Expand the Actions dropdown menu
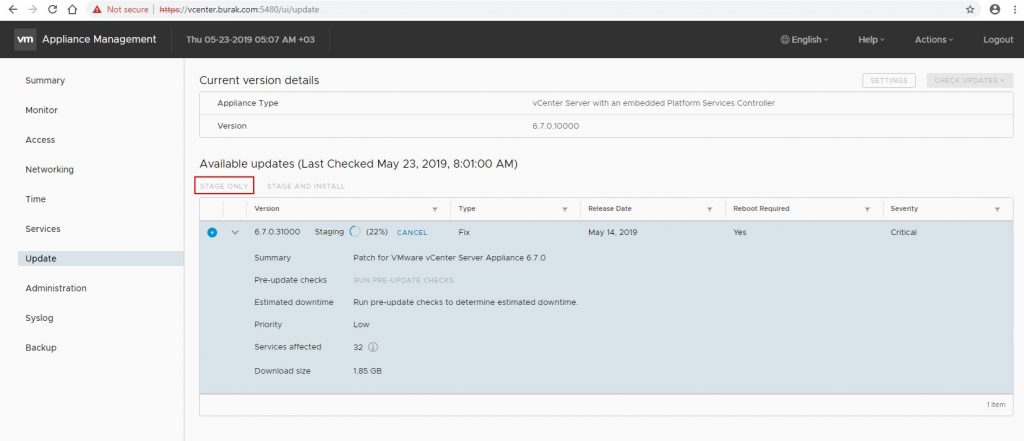 pos(934,40)
